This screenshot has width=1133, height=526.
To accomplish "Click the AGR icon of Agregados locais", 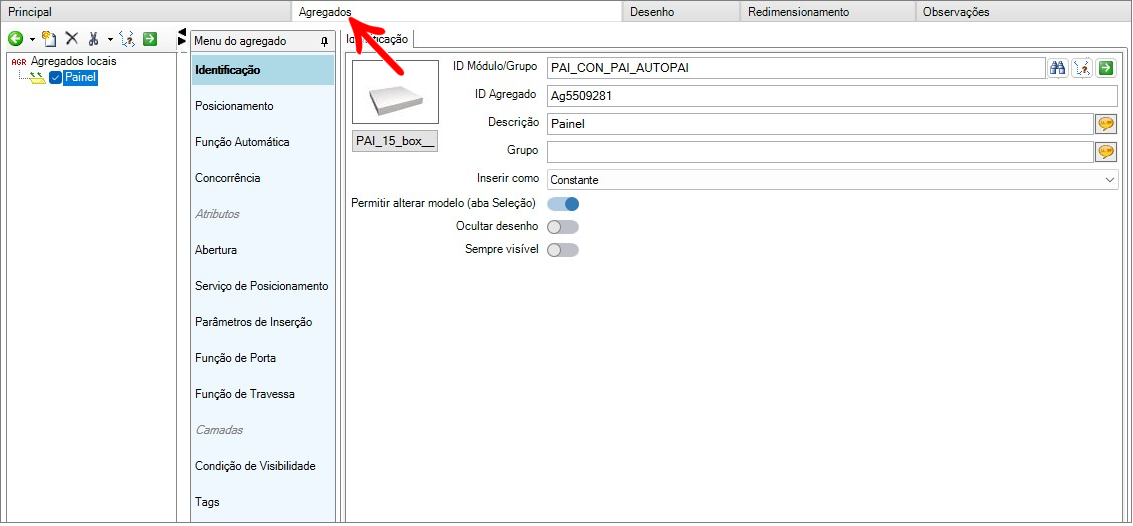I will [19, 61].
